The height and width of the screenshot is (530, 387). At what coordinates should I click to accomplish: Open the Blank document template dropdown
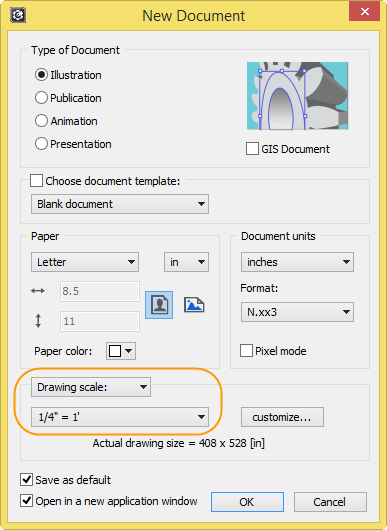(120, 204)
